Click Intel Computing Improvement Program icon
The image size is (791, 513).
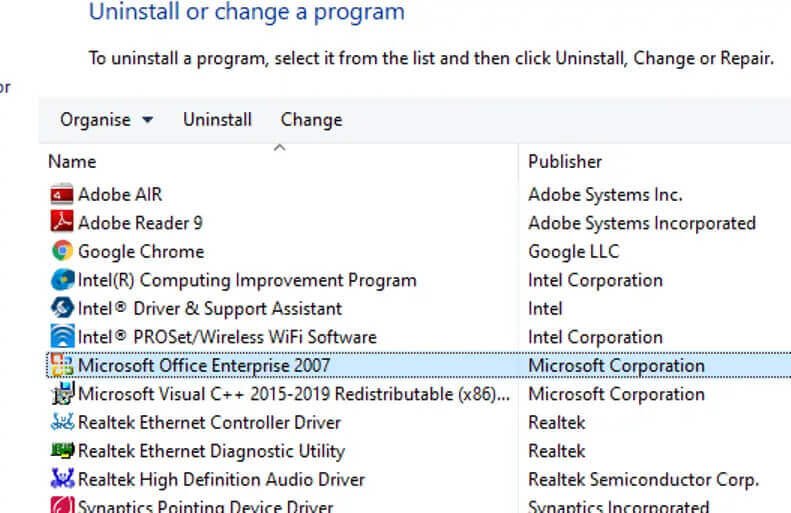62,279
